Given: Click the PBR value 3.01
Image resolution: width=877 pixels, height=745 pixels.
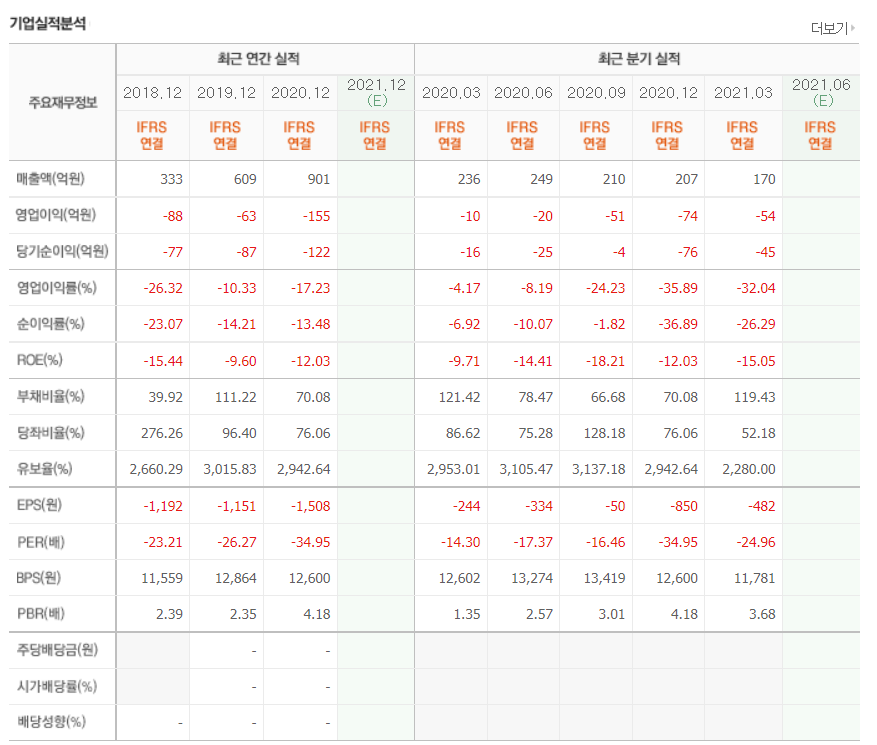Looking at the screenshot, I should [x=612, y=614].
